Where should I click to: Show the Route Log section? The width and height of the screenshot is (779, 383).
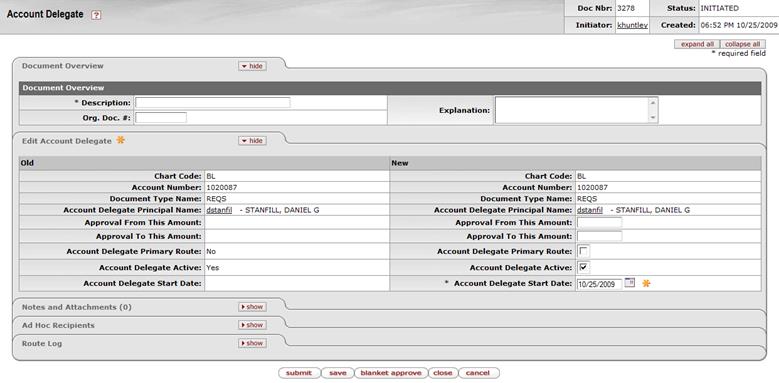pyautogui.click(x=252, y=343)
